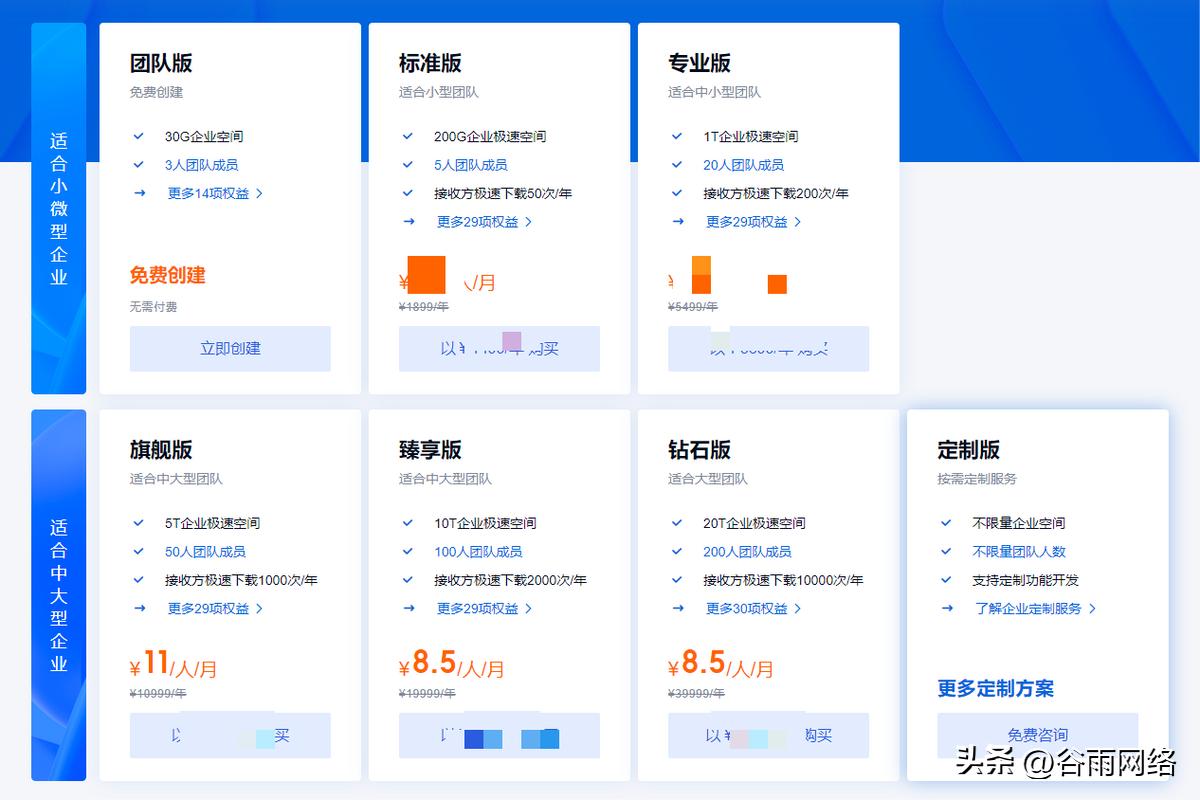Image resolution: width=1200 pixels, height=800 pixels.
Task: Click the 免费咨询 button in 定制版
Action: coord(1040,734)
